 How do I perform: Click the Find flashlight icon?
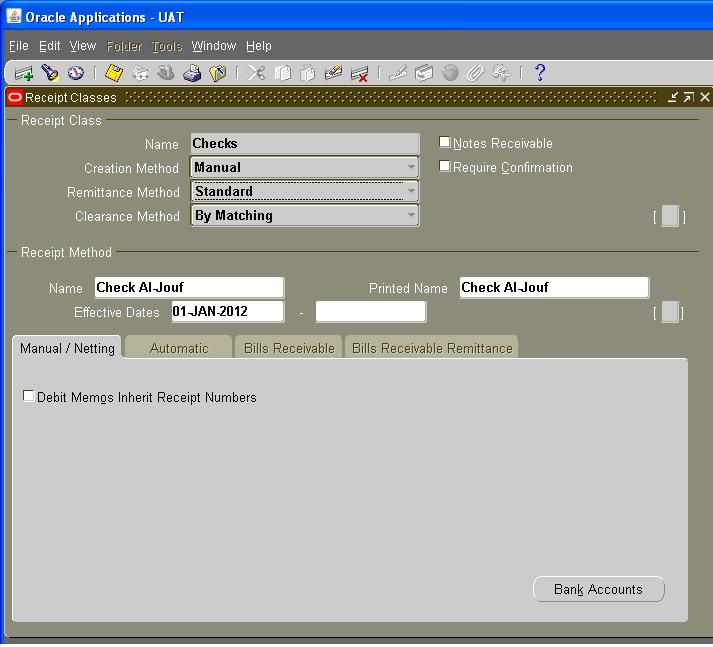(50, 73)
